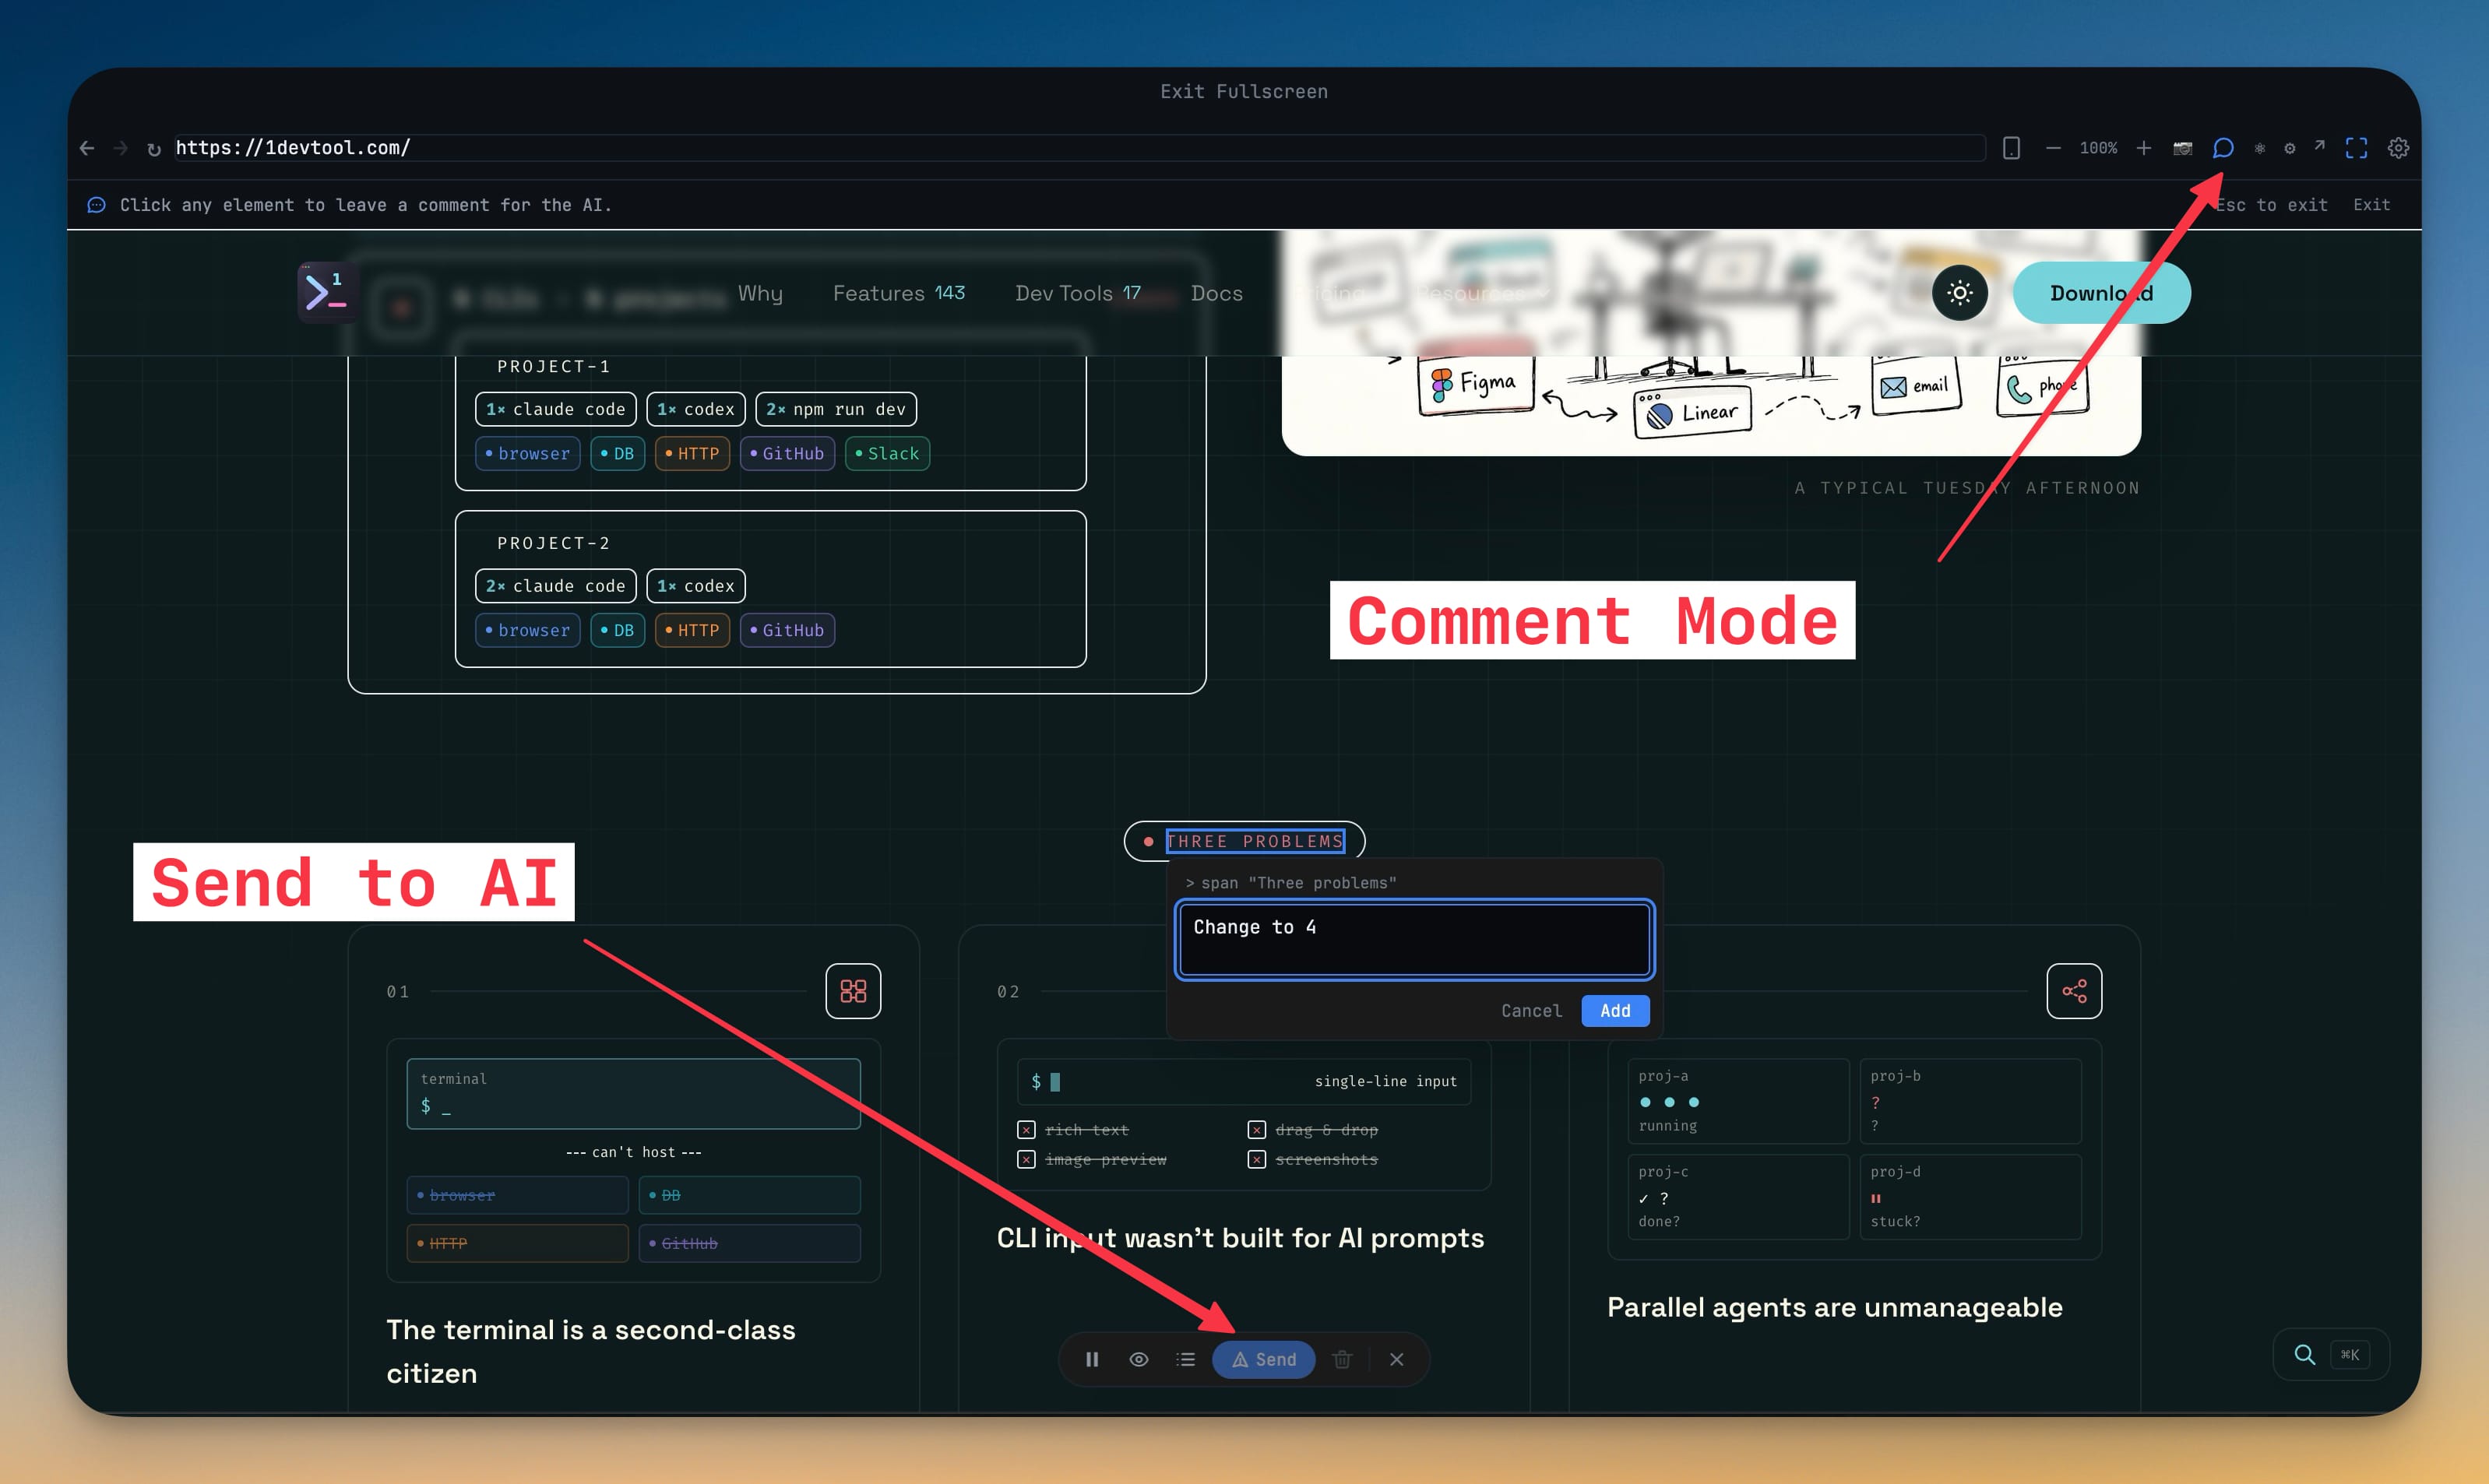Click the Slack tag in PROJECT-1
Image resolution: width=2489 pixels, height=1484 pixels.
point(887,453)
